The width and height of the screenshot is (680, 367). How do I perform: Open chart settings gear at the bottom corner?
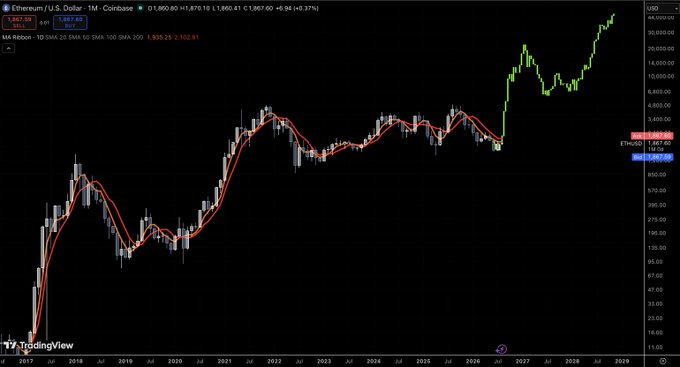click(663, 361)
